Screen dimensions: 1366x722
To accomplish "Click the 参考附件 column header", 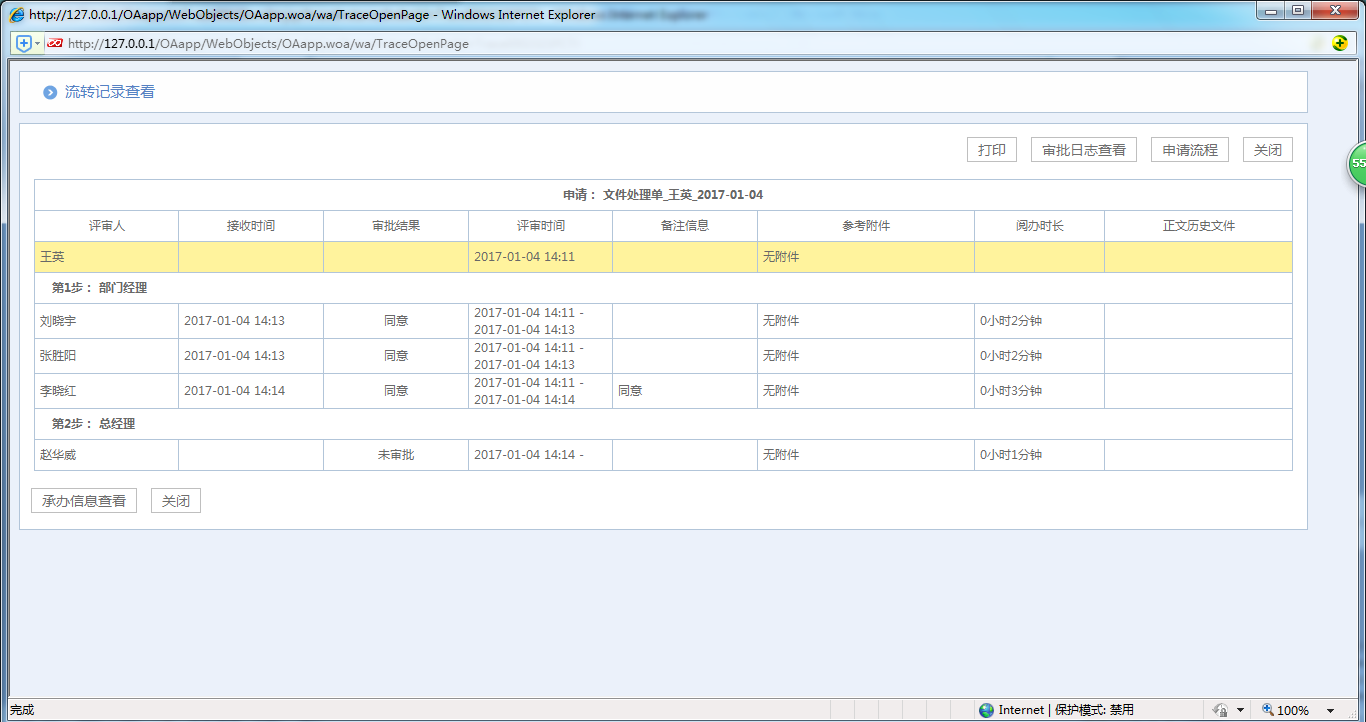I will pos(866,226).
